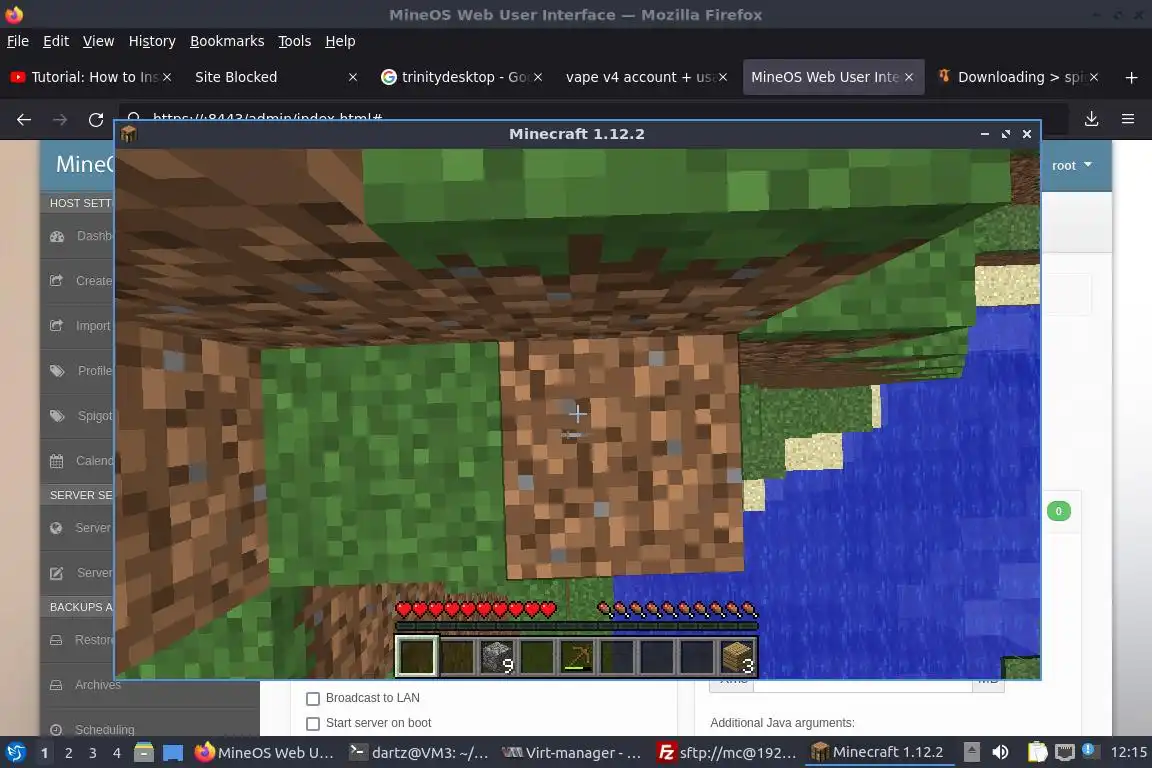Open the History menu
The height and width of the screenshot is (768, 1152).
pyautogui.click(x=152, y=41)
